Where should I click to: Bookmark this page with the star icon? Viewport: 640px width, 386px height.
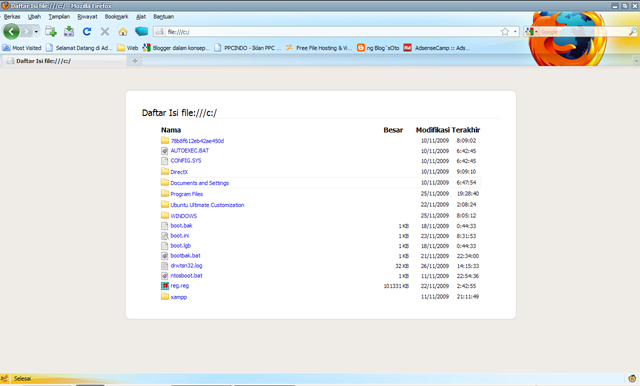[x=505, y=32]
